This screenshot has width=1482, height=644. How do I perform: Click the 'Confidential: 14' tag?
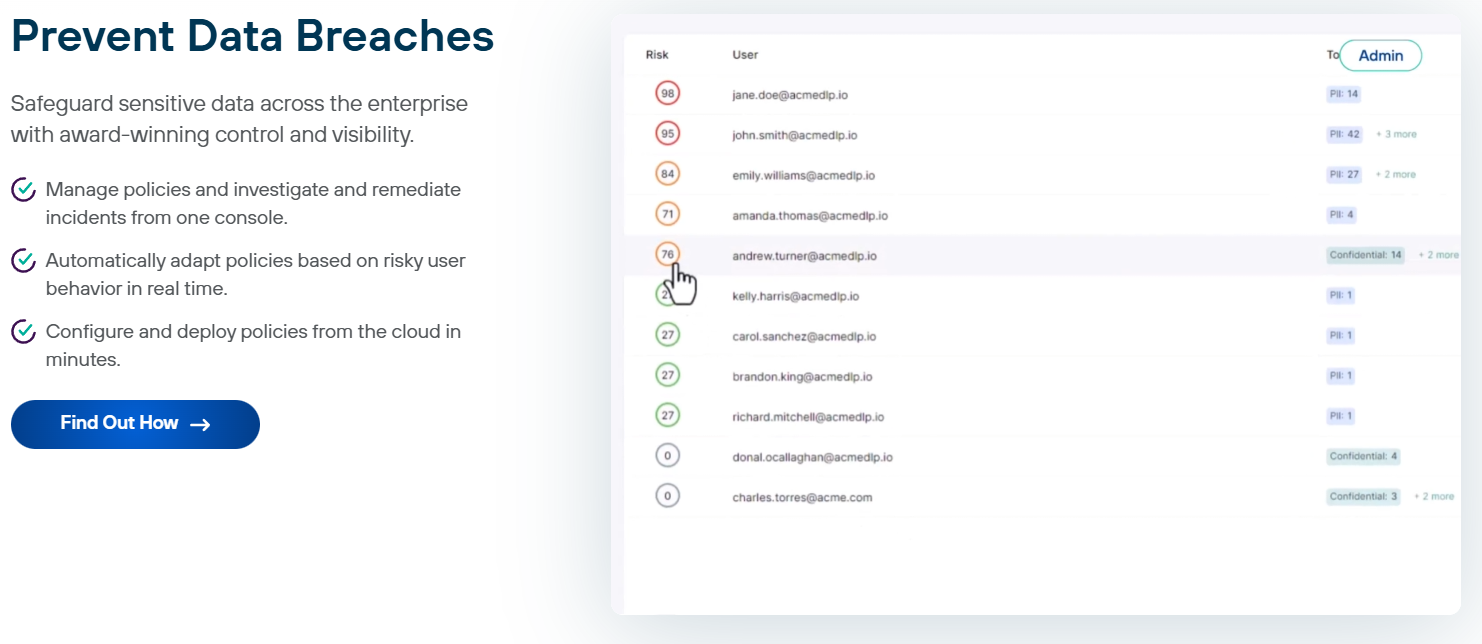[1366, 255]
